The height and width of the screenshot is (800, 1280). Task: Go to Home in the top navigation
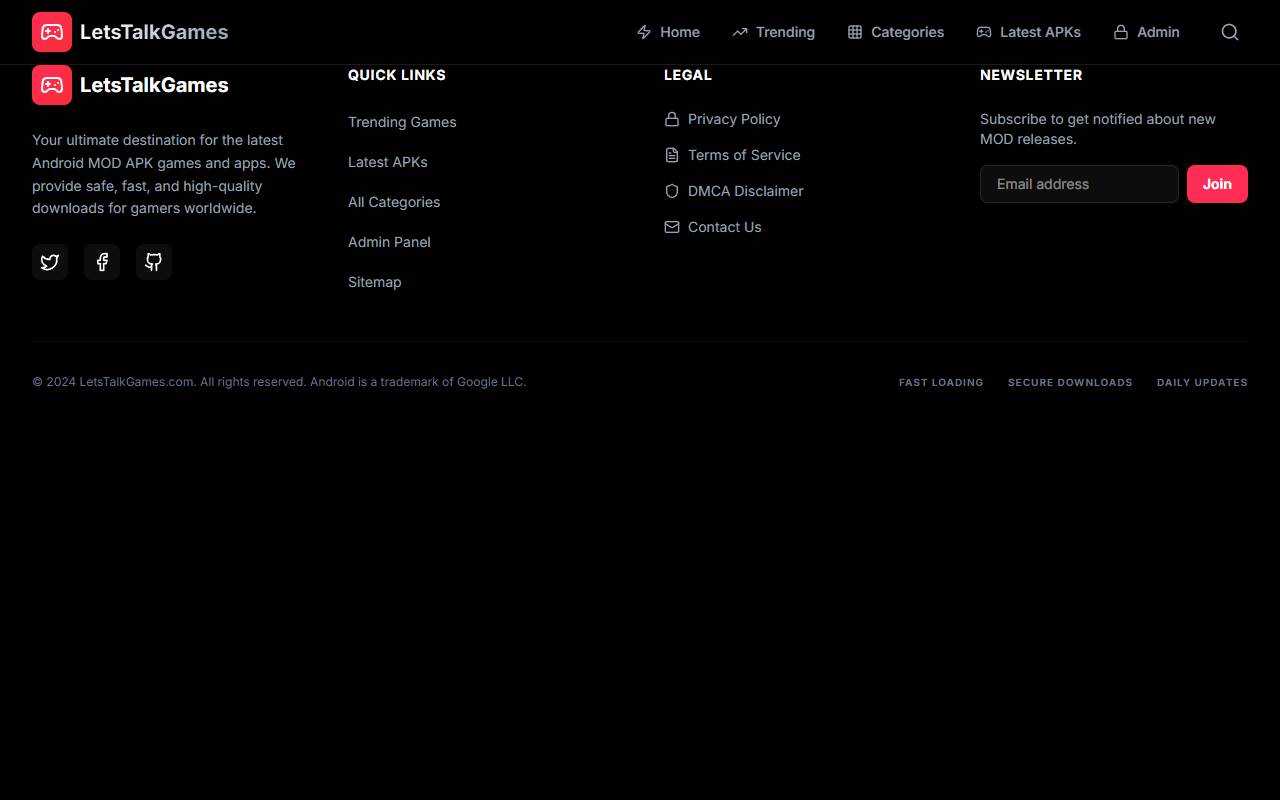(668, 32)
